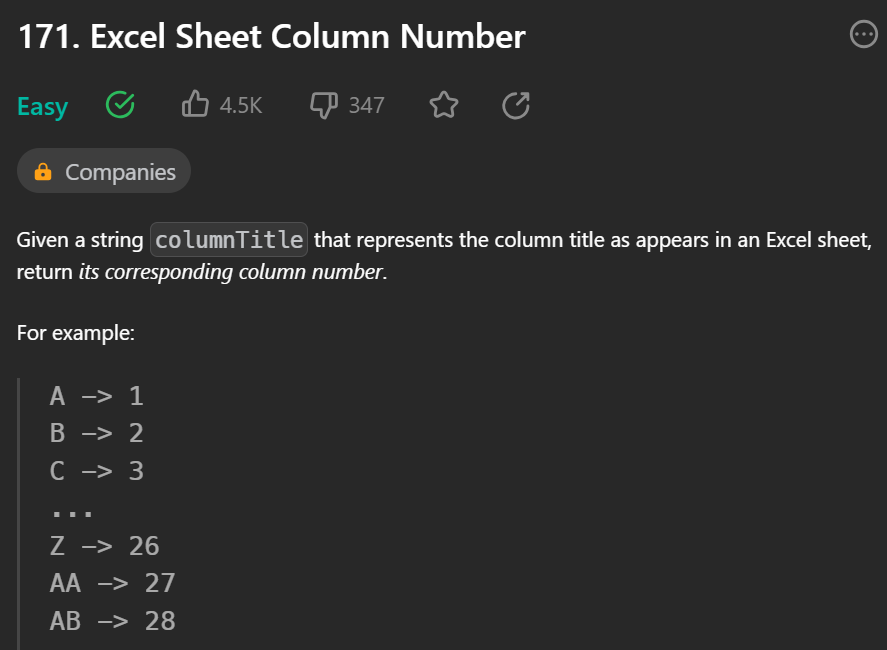Click the AB -> 28 example line

[112, 621]
